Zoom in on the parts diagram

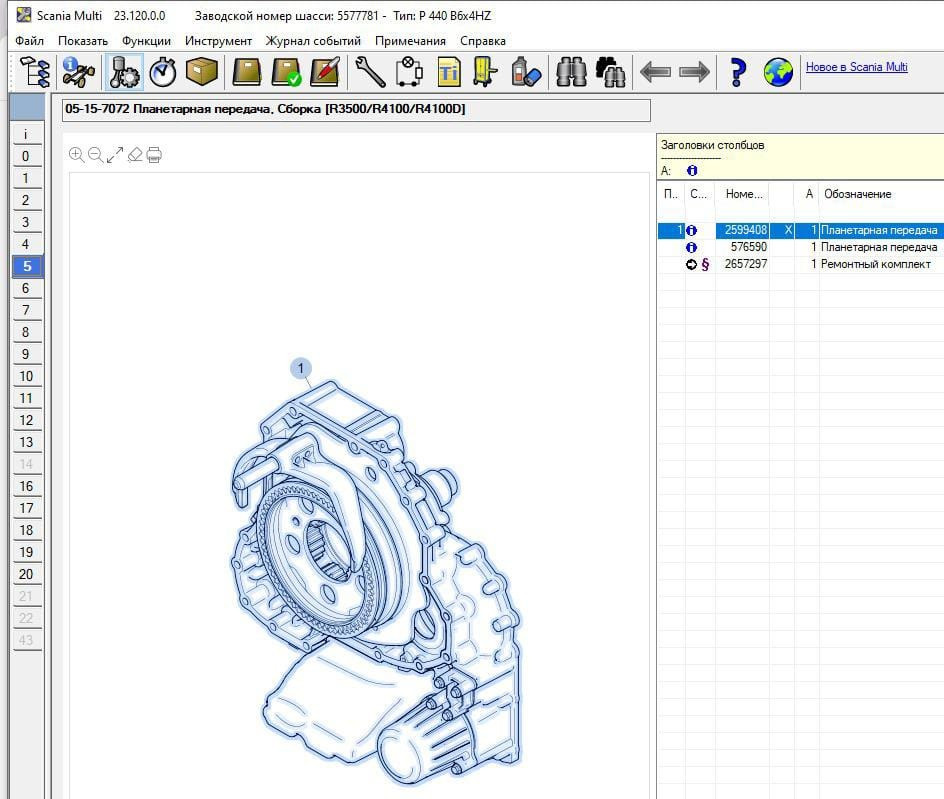click(x=77, y=155)
